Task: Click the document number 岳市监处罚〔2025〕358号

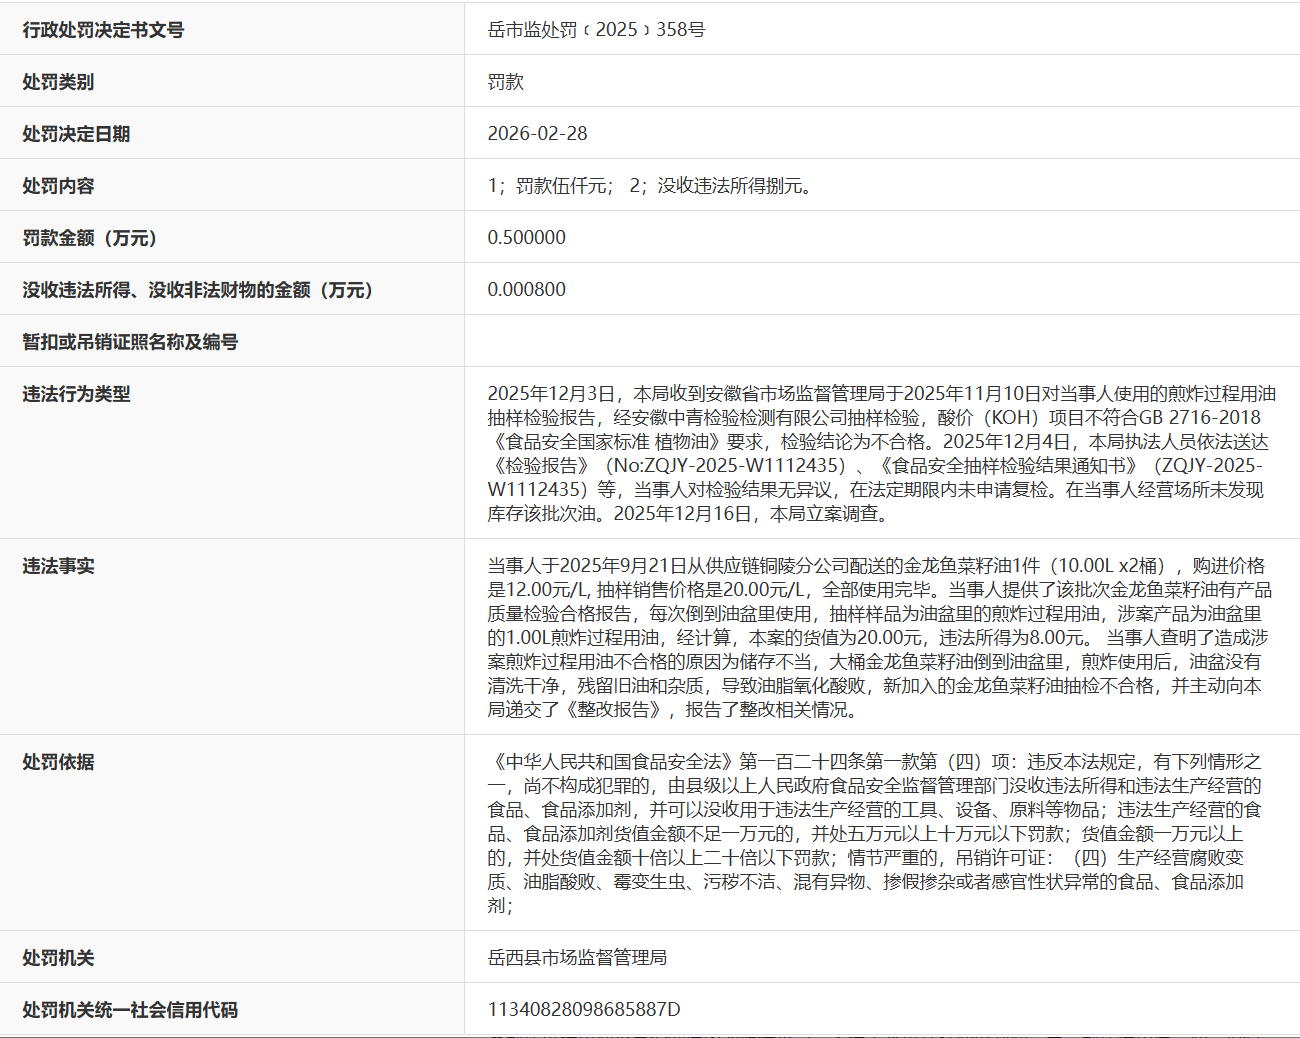Action: coord(596,30)
